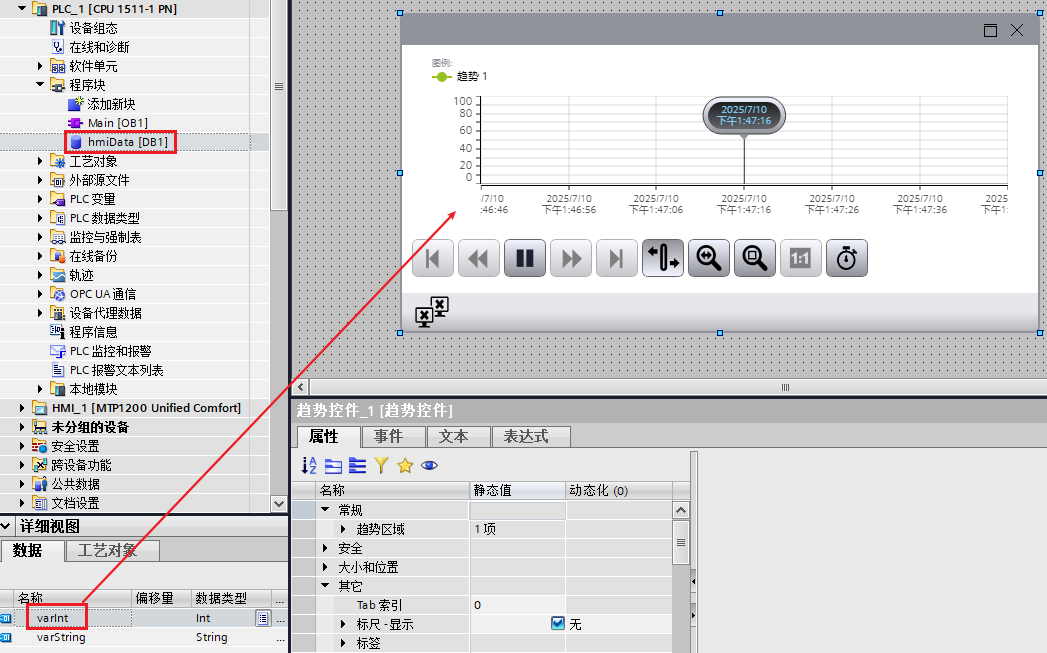Image resolution: width=1047 pixels, height=653 pixels.
Task: Click the alphabetical sort icon in properties
Action: click(309, 465)
